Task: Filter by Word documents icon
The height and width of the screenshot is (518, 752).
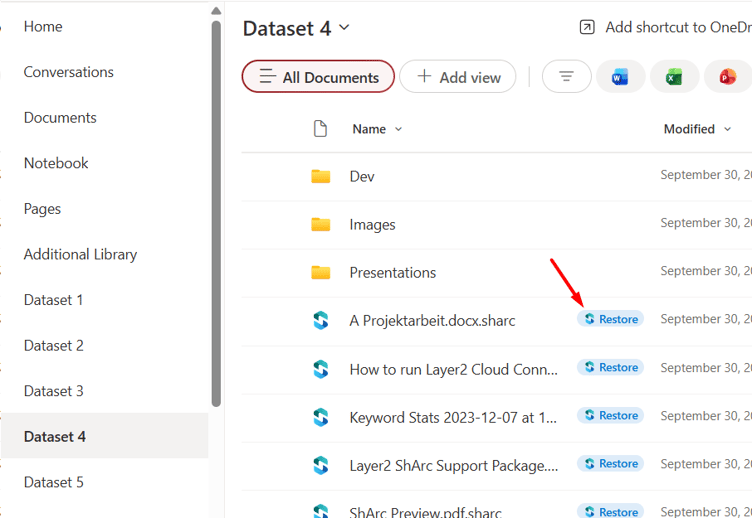Action: coord(620,77)
